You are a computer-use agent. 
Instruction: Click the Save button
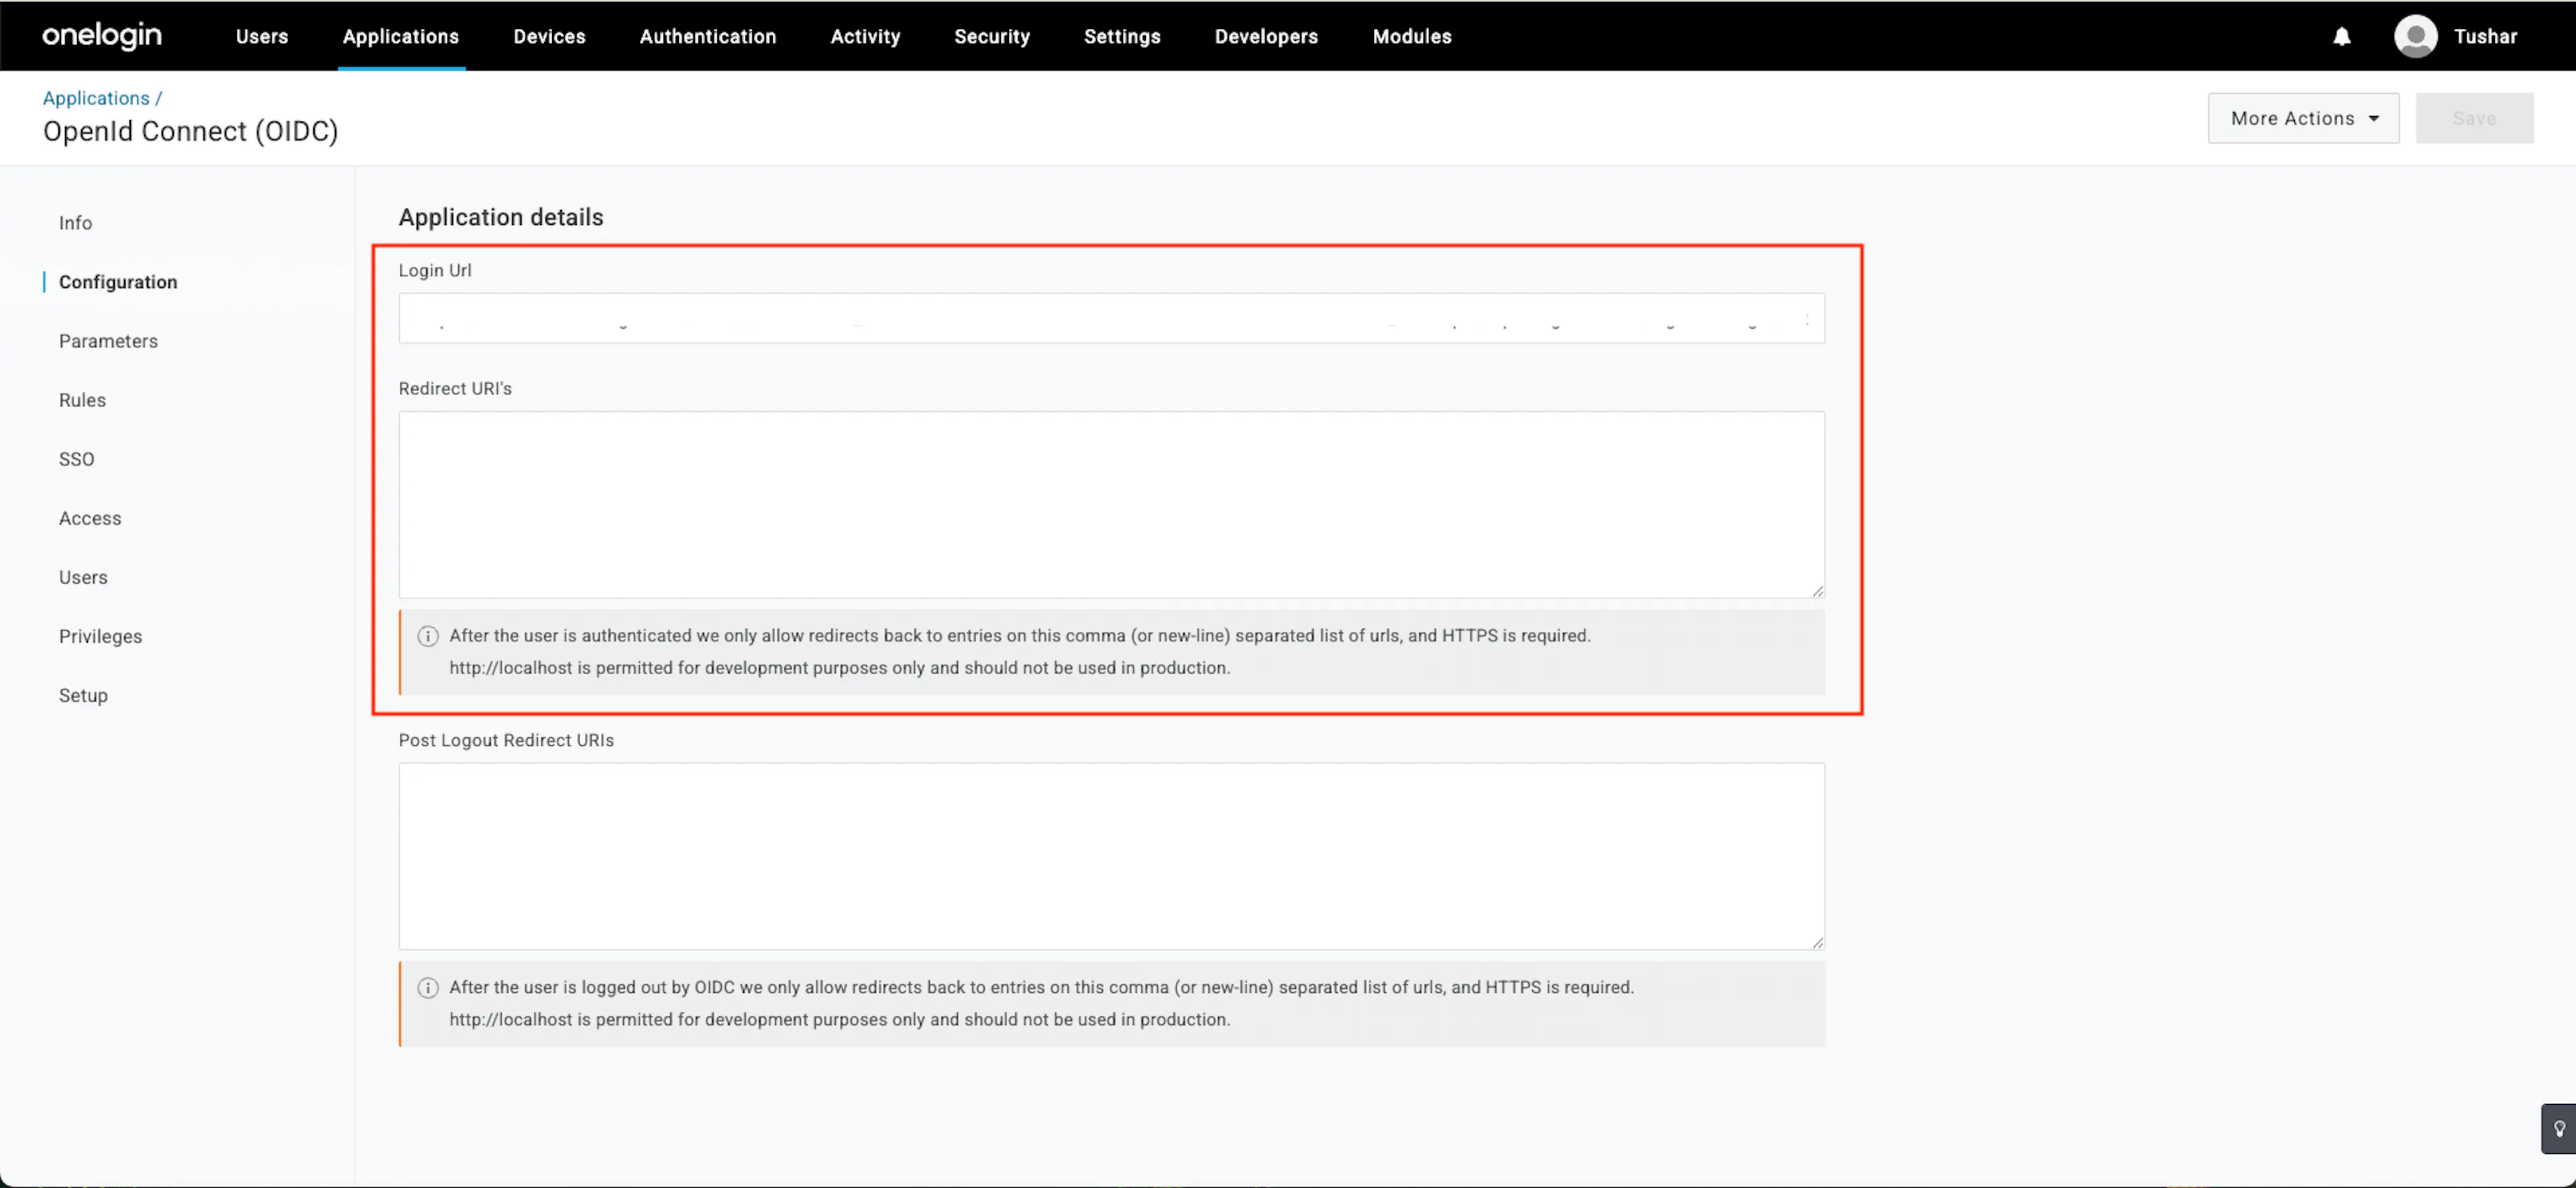point(2474,118)
